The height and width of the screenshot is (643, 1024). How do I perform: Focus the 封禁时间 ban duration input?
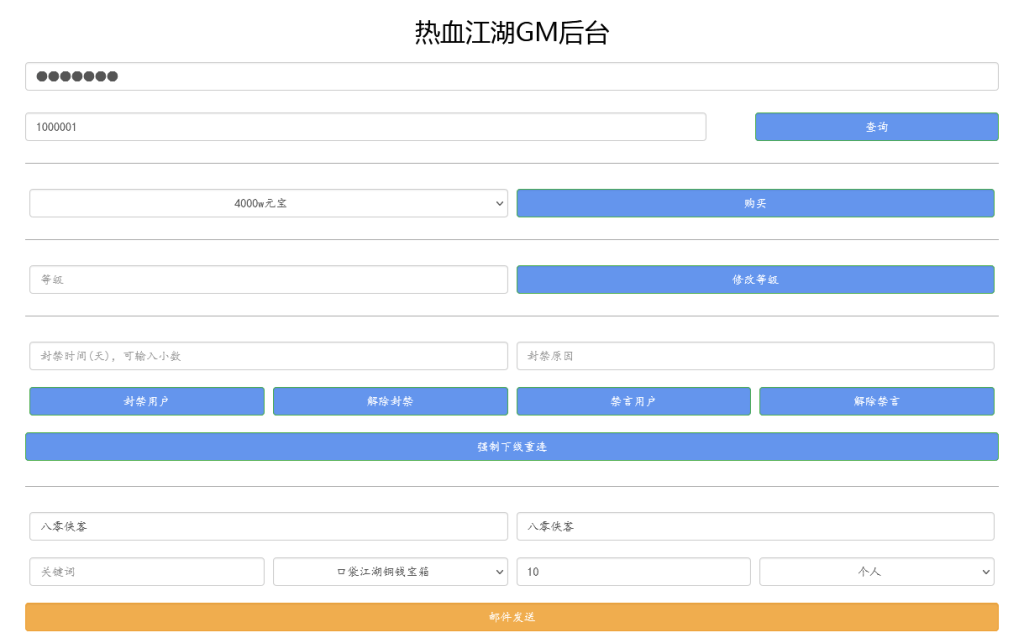pyautogui.click(x=268, y=355)
